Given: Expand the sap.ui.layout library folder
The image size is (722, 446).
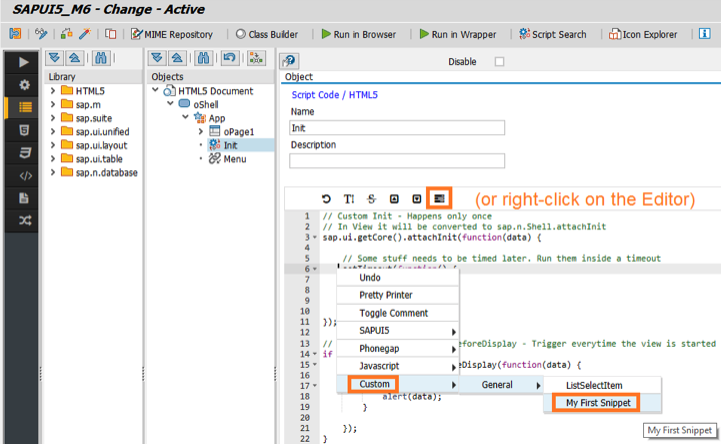Looking at the screenshot, I should coord(52,145).
